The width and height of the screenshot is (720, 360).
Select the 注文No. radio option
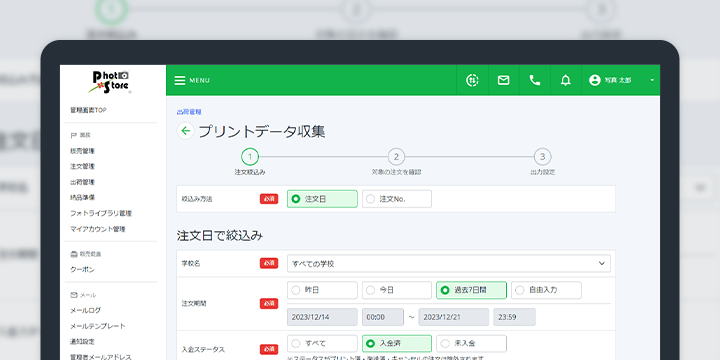(x=397, y=199)
